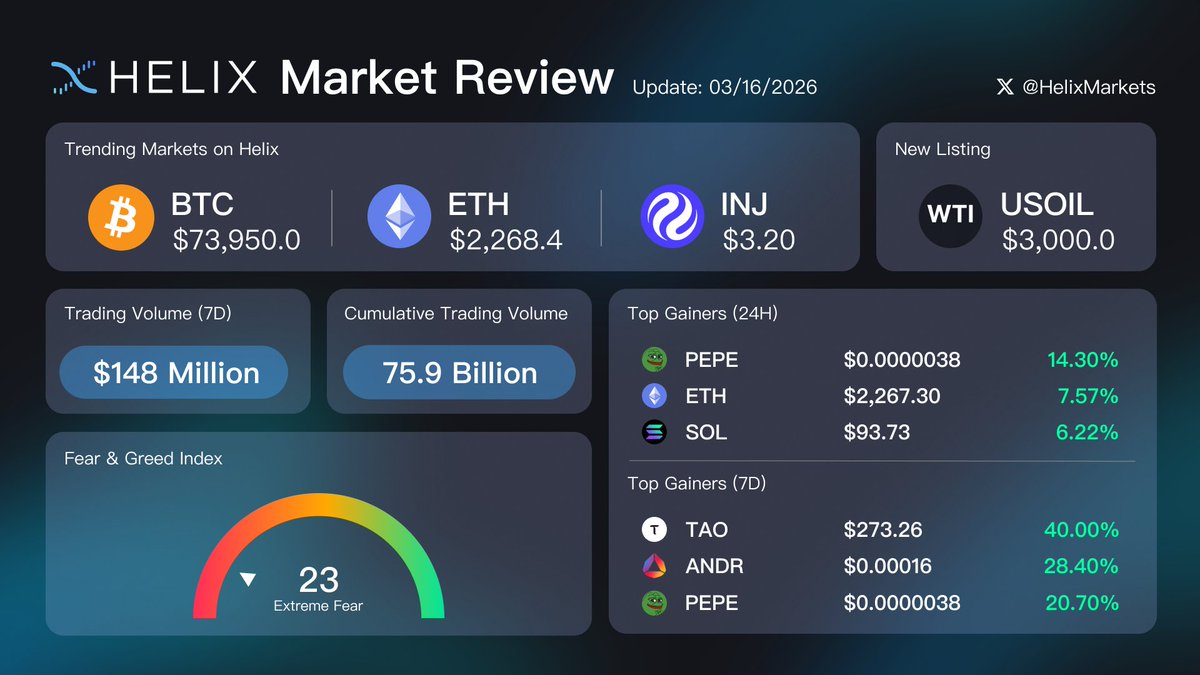Click the $273.26 TAO price
Image resolution: width=1200 pixels, height=675 pixels.
[883, 530]
